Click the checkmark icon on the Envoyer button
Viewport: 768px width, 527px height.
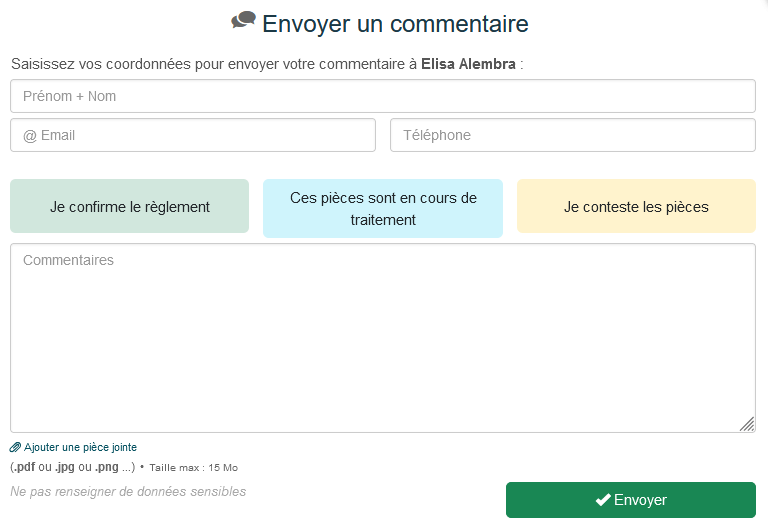point(602,500)
